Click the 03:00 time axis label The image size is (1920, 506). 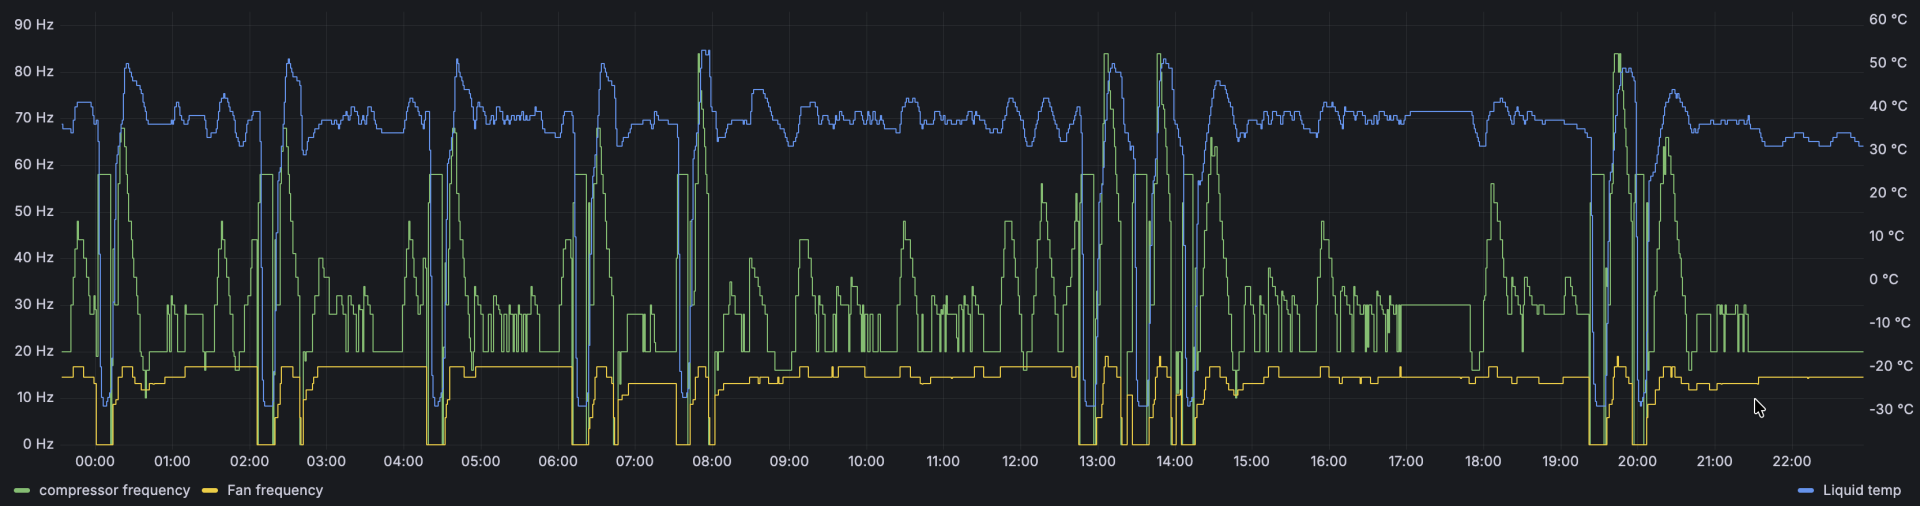[x=326, y=461]
